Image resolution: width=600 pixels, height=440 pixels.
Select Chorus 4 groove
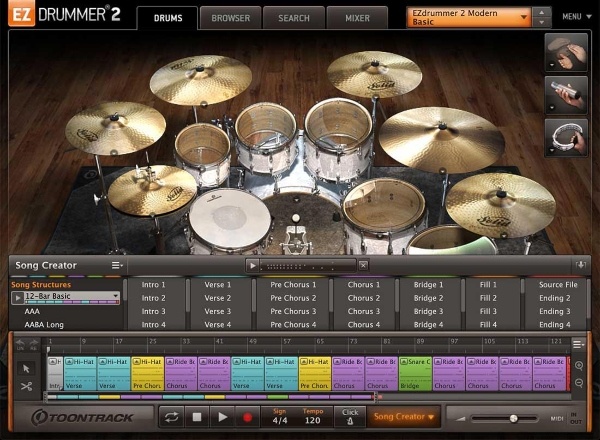[364, 325]
